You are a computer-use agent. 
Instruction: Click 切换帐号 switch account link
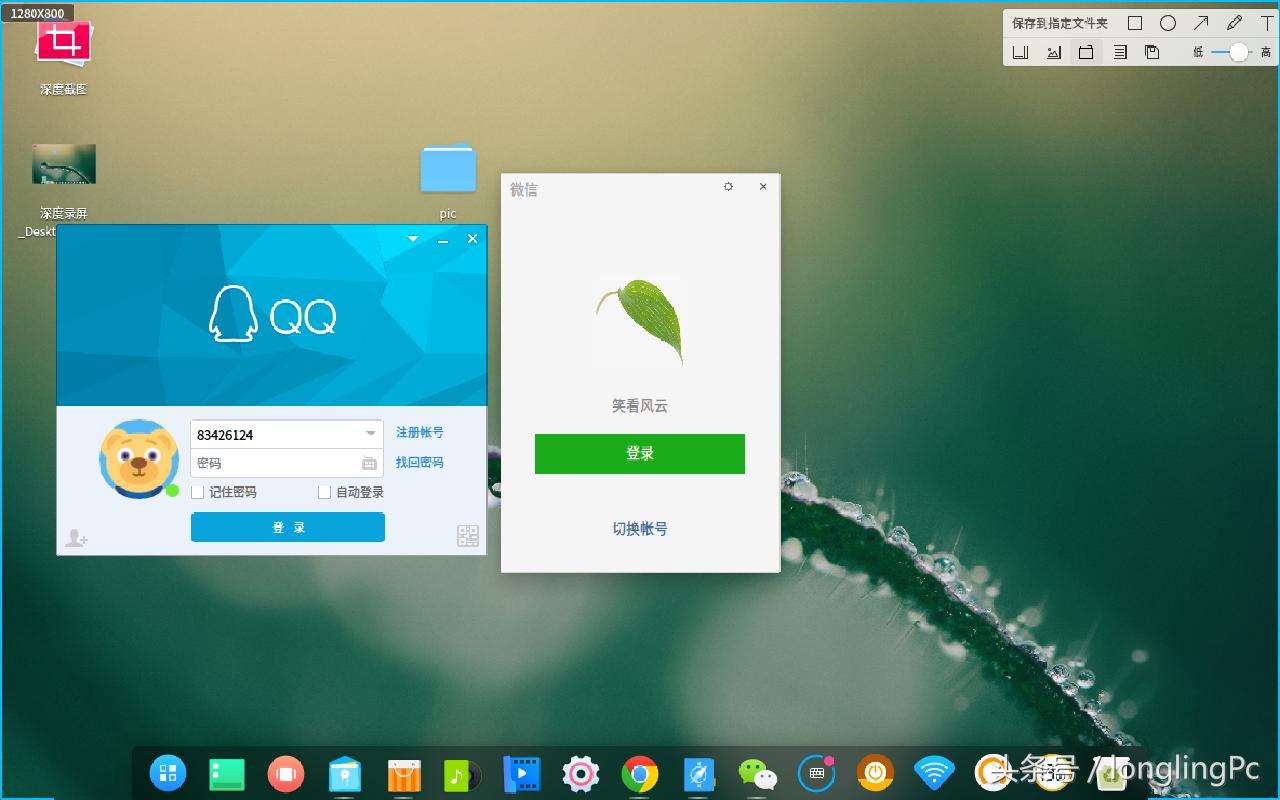pos(639,528)
